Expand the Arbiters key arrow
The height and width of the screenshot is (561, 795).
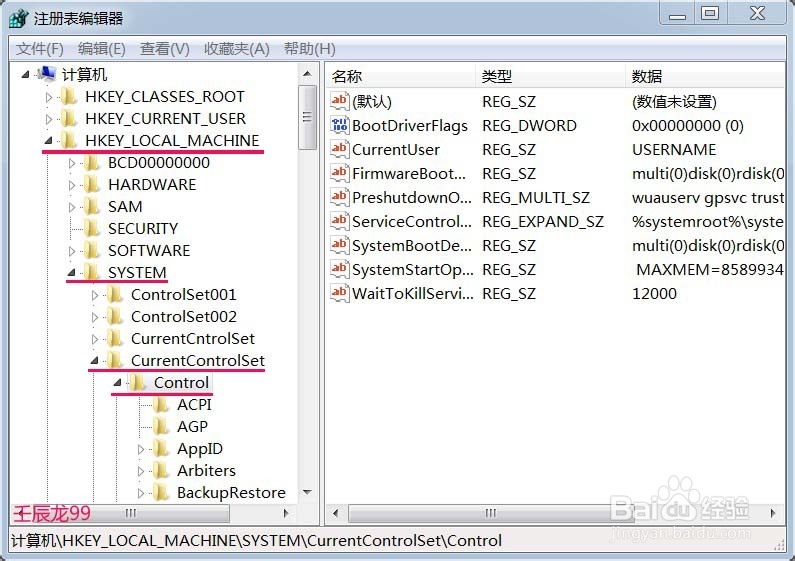140,471
